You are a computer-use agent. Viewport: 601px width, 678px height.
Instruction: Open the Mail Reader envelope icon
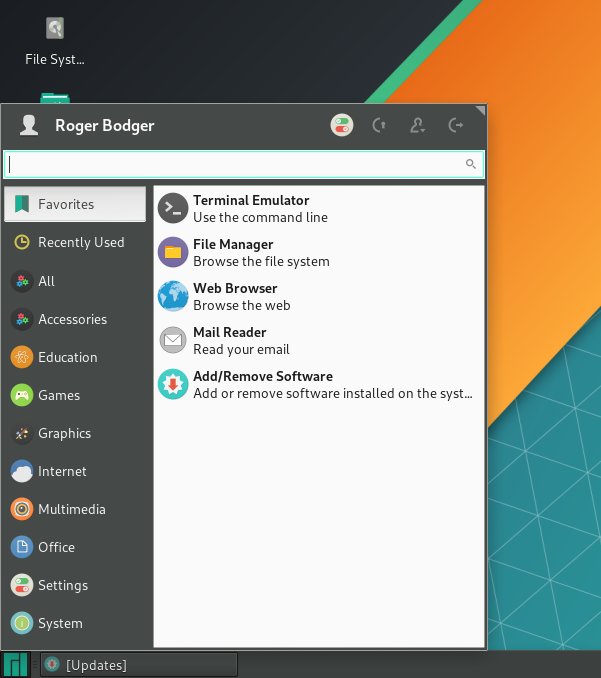[173, 340]
